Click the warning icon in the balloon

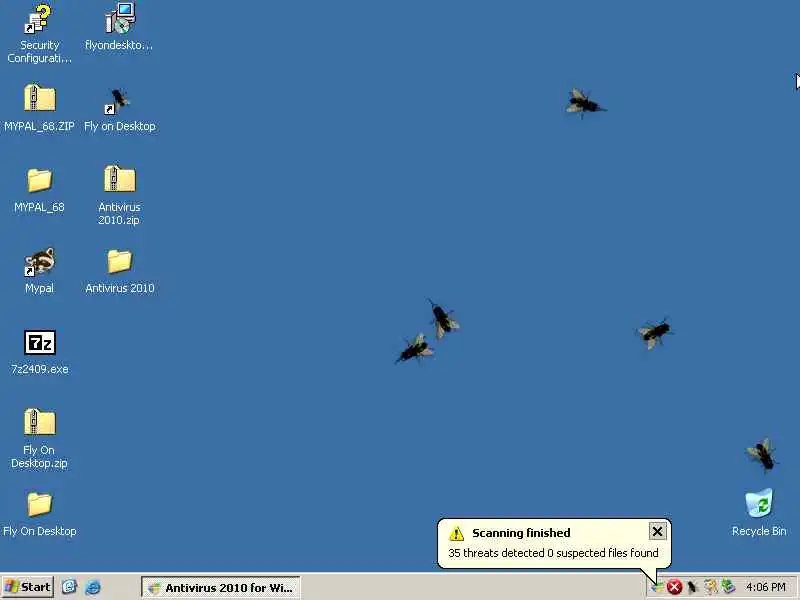(456, 534)
